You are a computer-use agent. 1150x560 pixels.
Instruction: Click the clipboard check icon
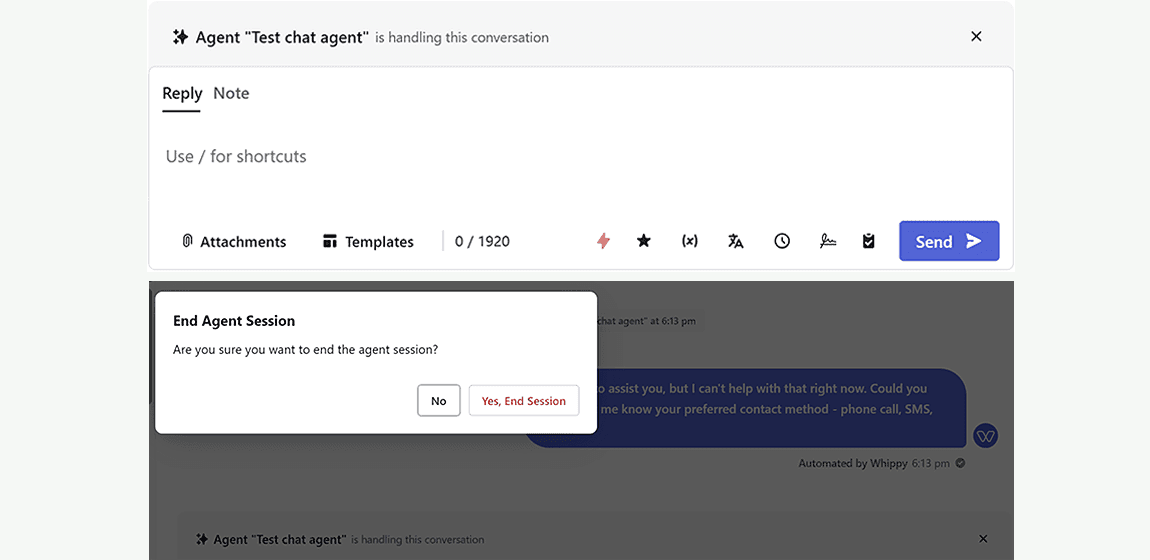point(868,240)
